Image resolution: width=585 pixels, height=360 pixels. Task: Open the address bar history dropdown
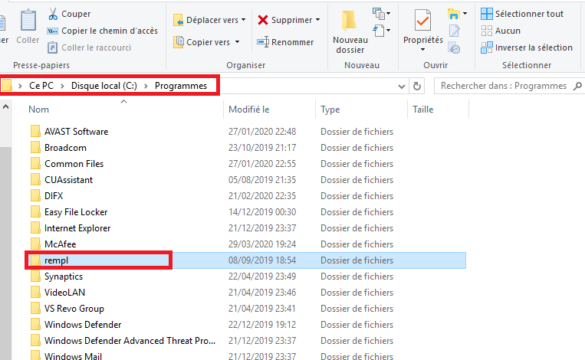tap(401, 87)
